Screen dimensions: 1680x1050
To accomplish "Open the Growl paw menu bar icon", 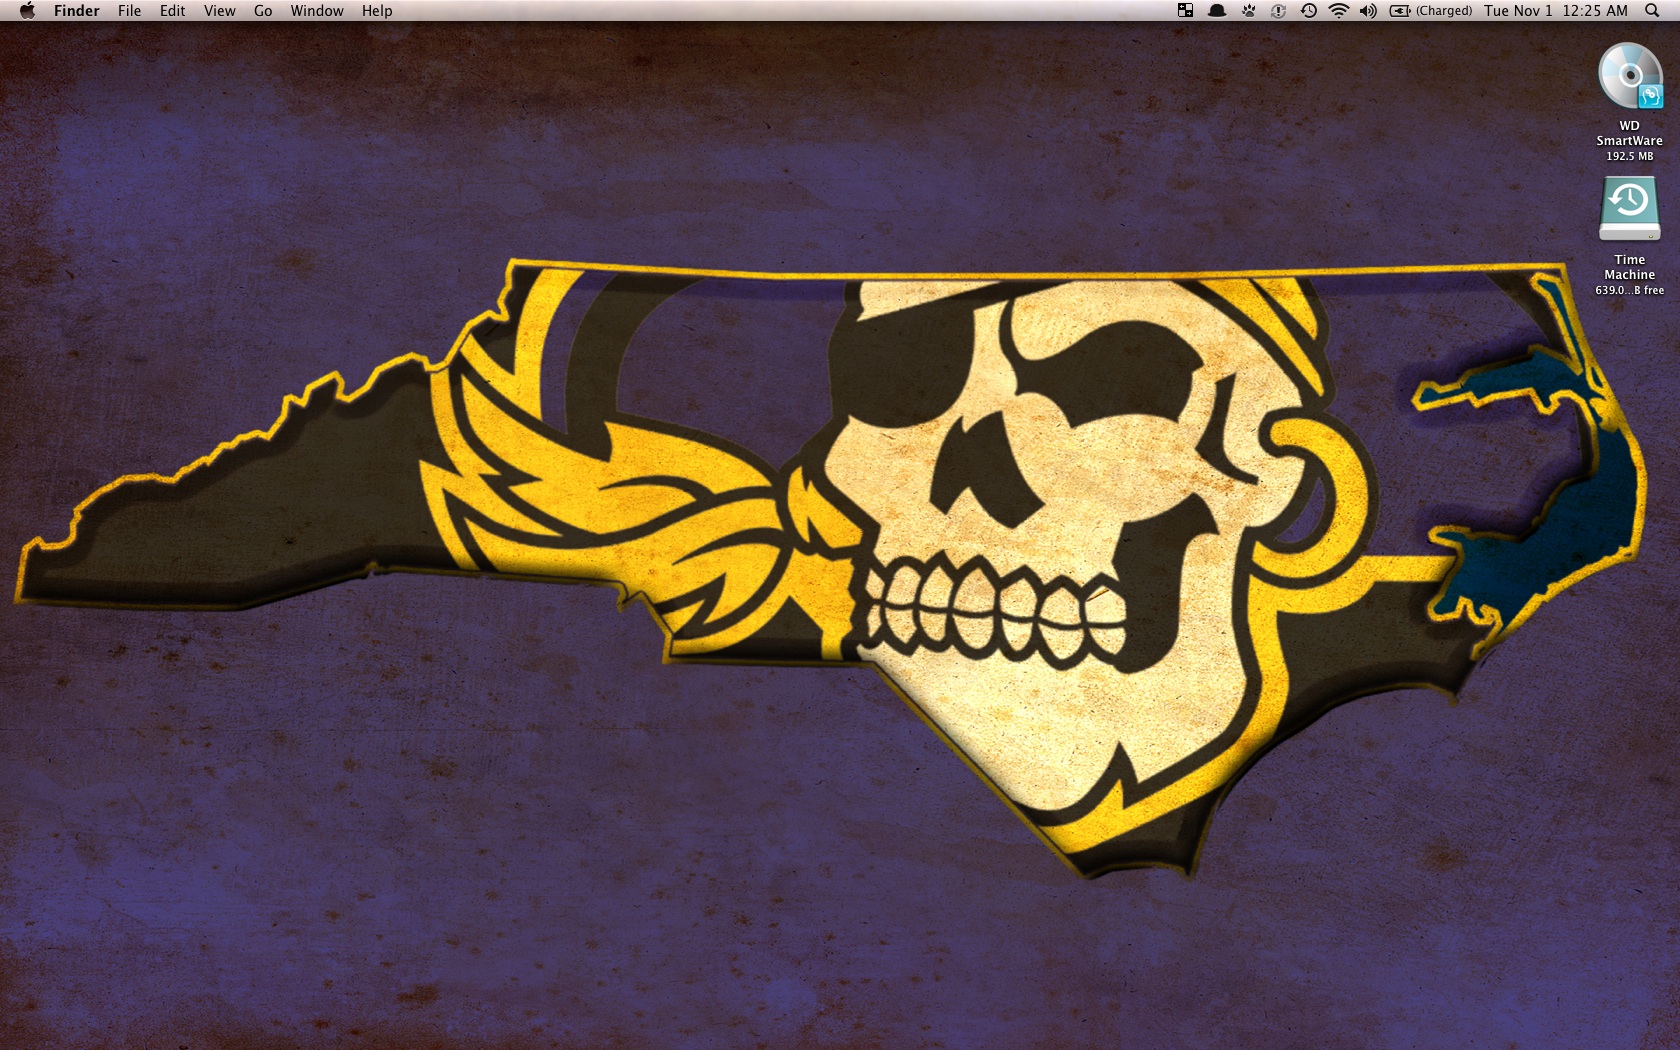I will 1249,11.
